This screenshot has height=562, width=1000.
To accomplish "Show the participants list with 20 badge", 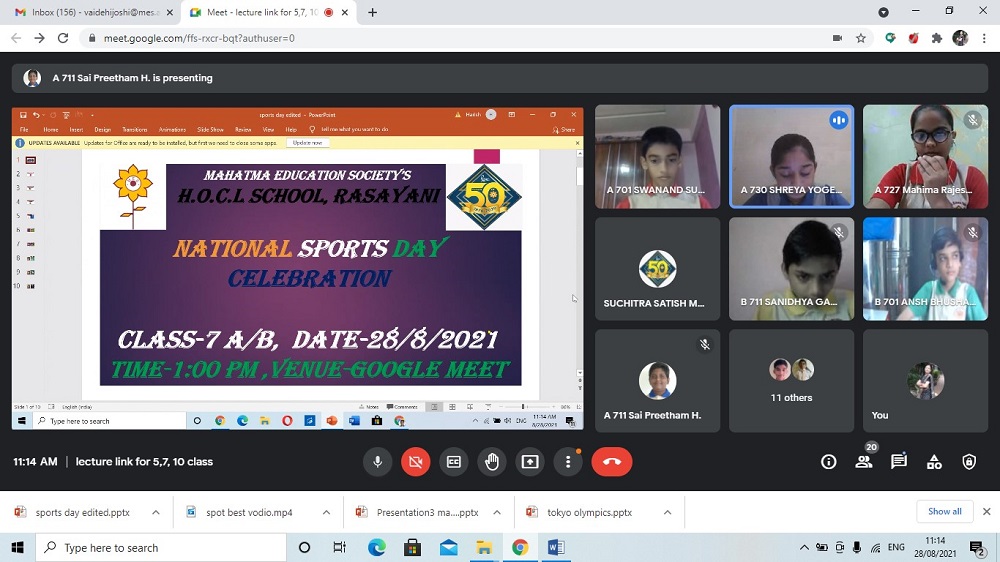I will [x=864, y=462].
